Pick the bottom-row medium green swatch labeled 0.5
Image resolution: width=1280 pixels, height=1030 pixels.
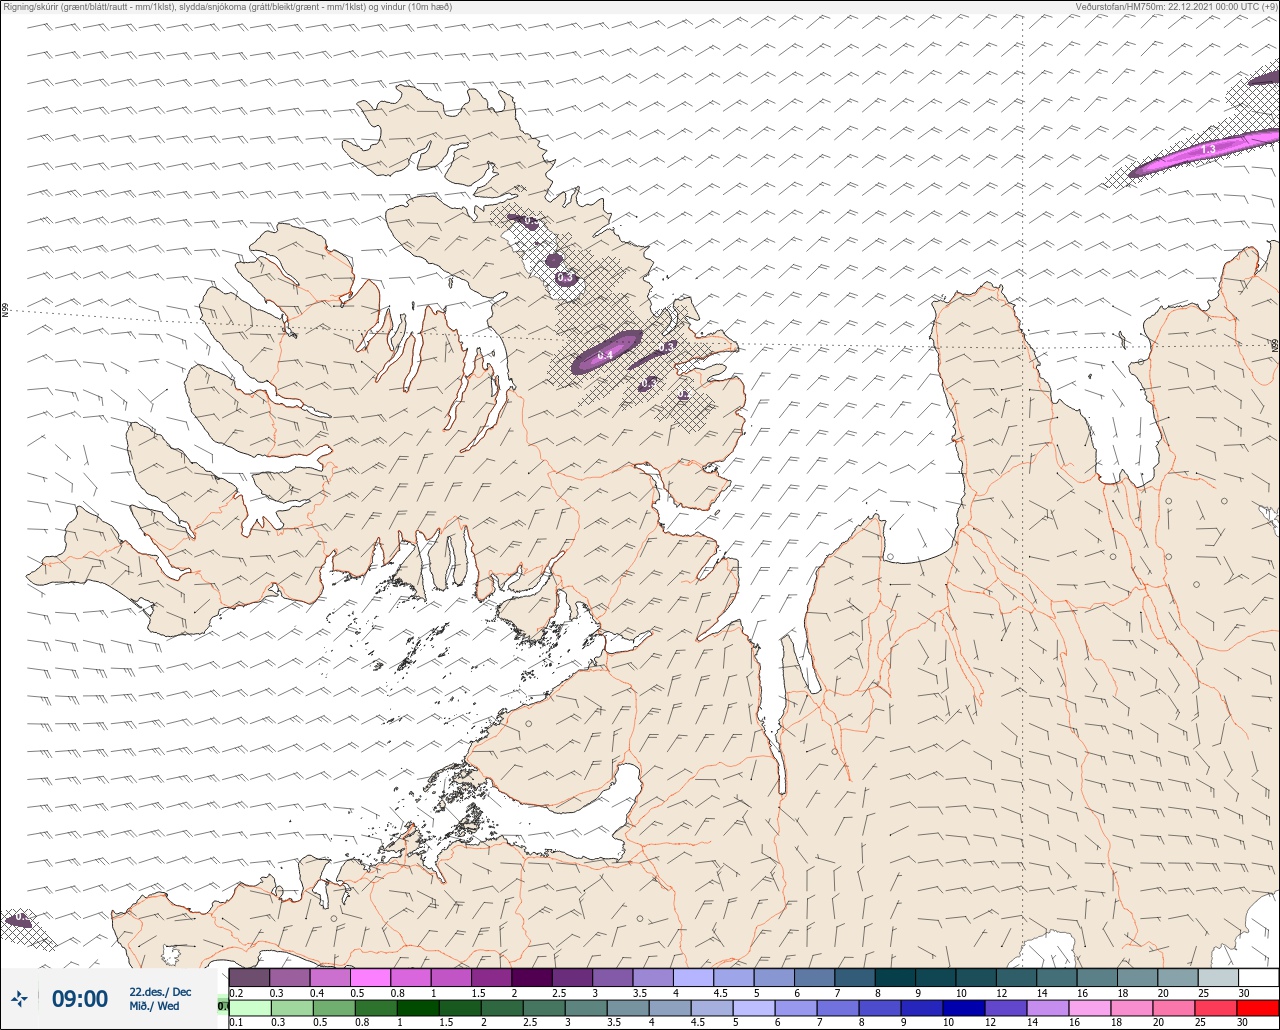[334, 1007]
